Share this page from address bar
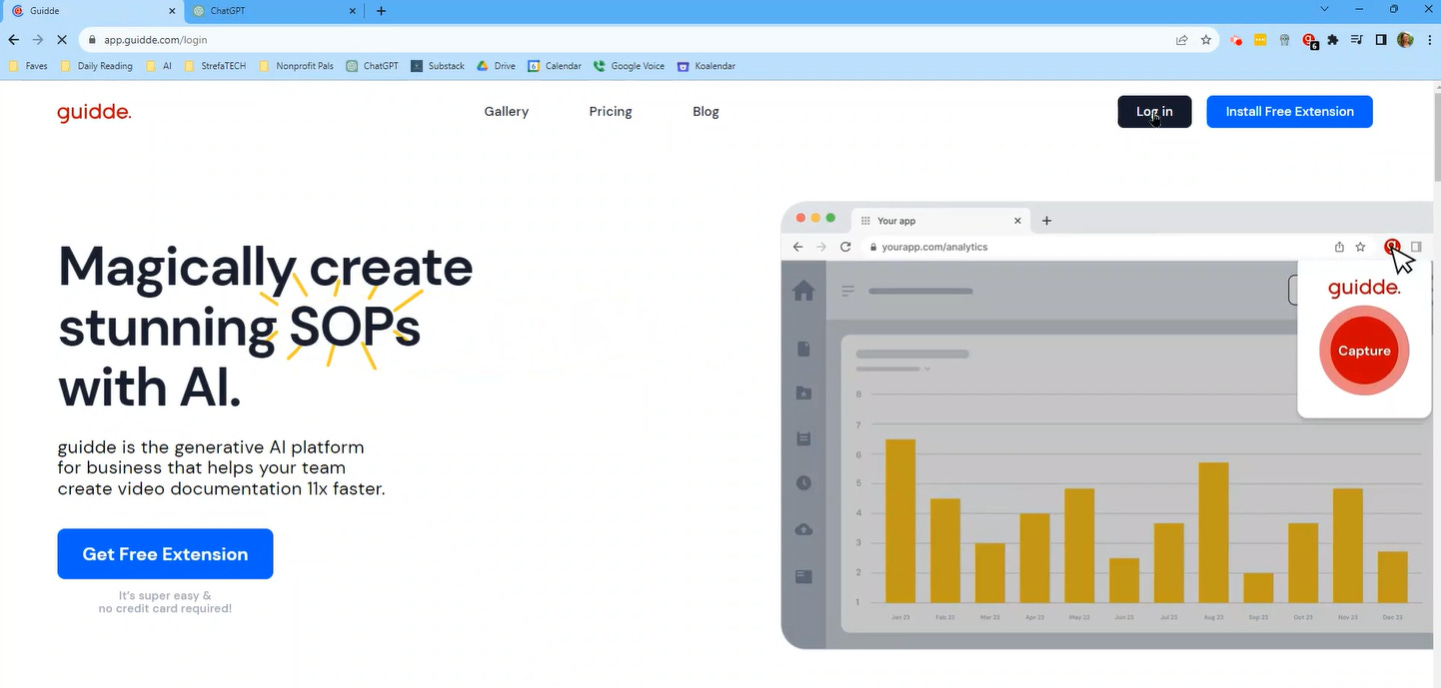 tap(1182, 40)
